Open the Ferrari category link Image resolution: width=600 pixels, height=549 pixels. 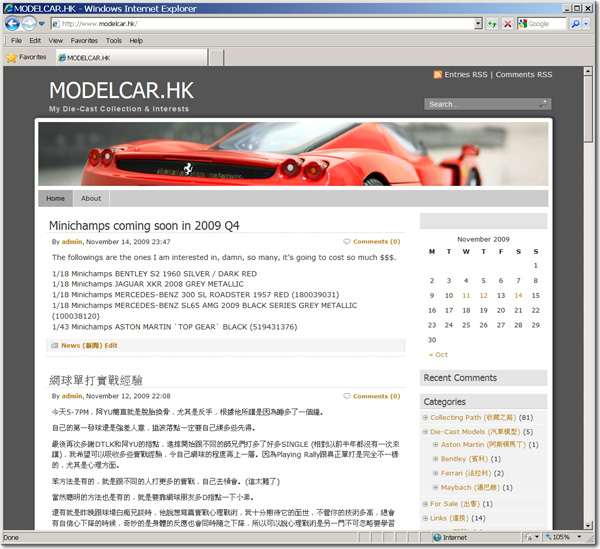pos(466,473)
